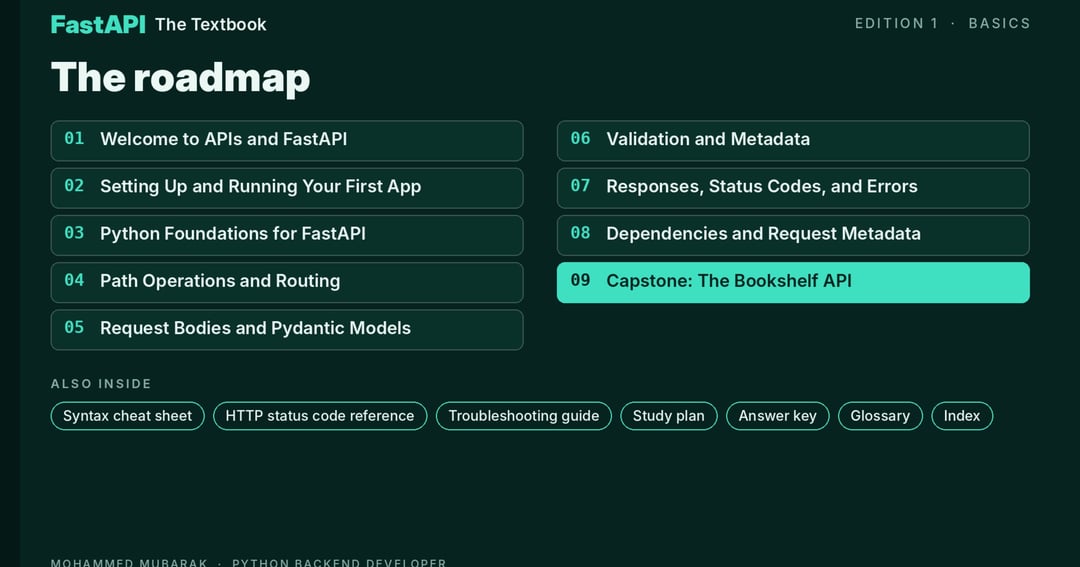Select the 'Study plan' pill
Screen dimensions: 1080x567
669,416
